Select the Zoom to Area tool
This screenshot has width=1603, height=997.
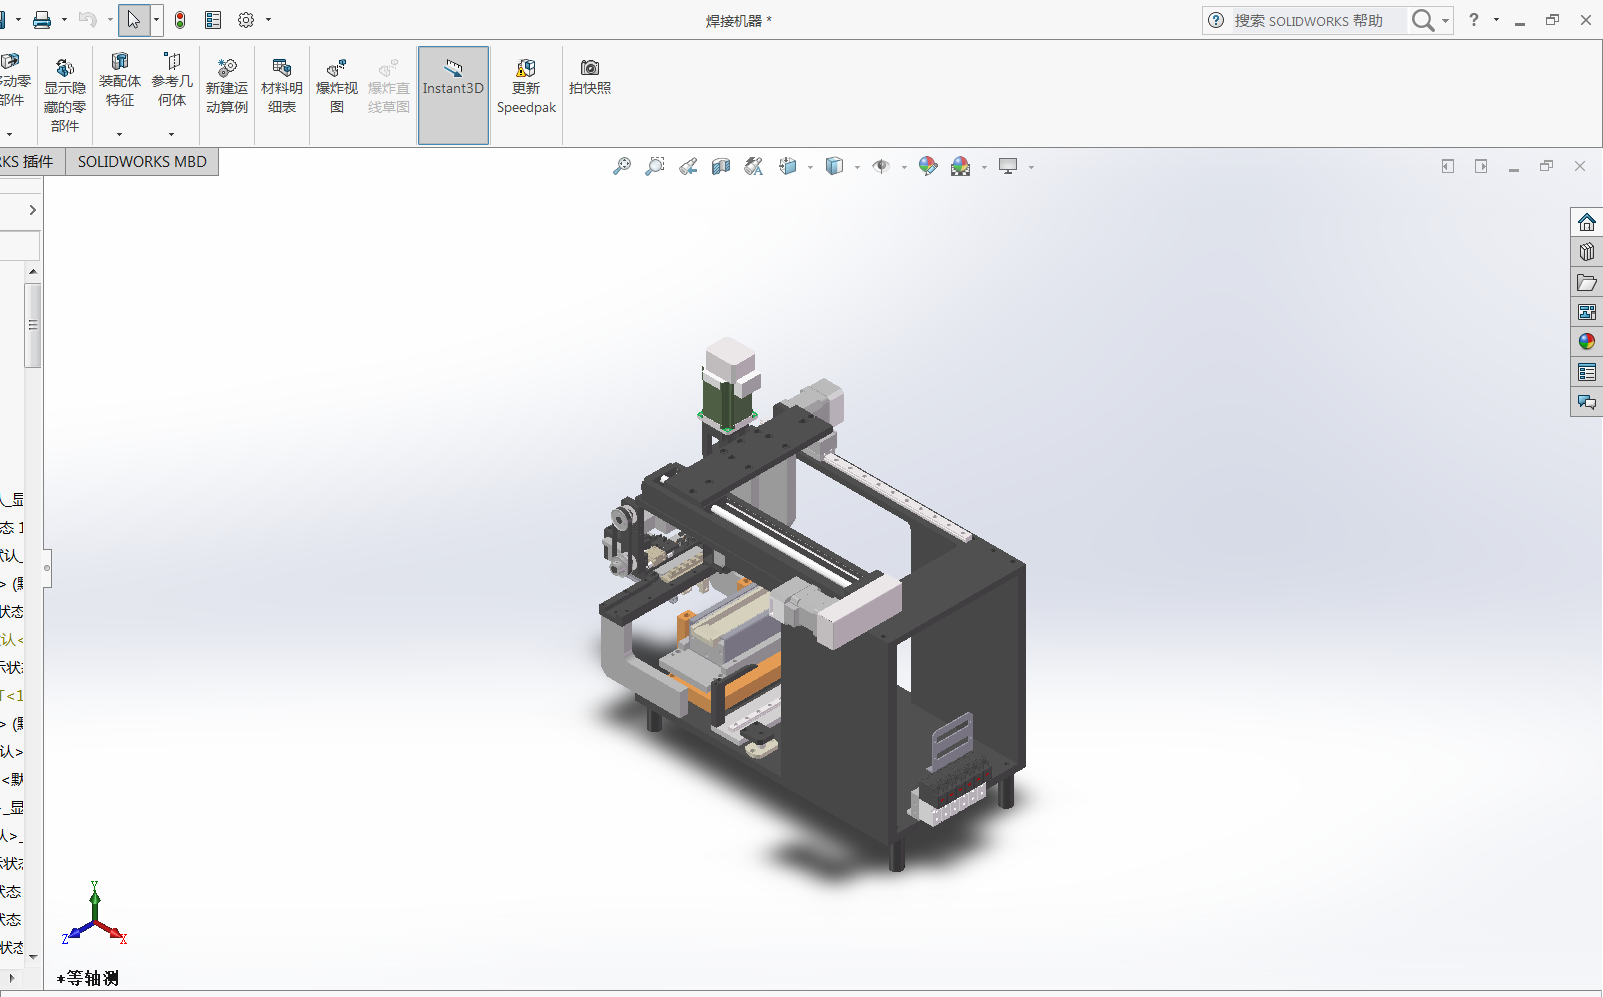click(655, 167)
